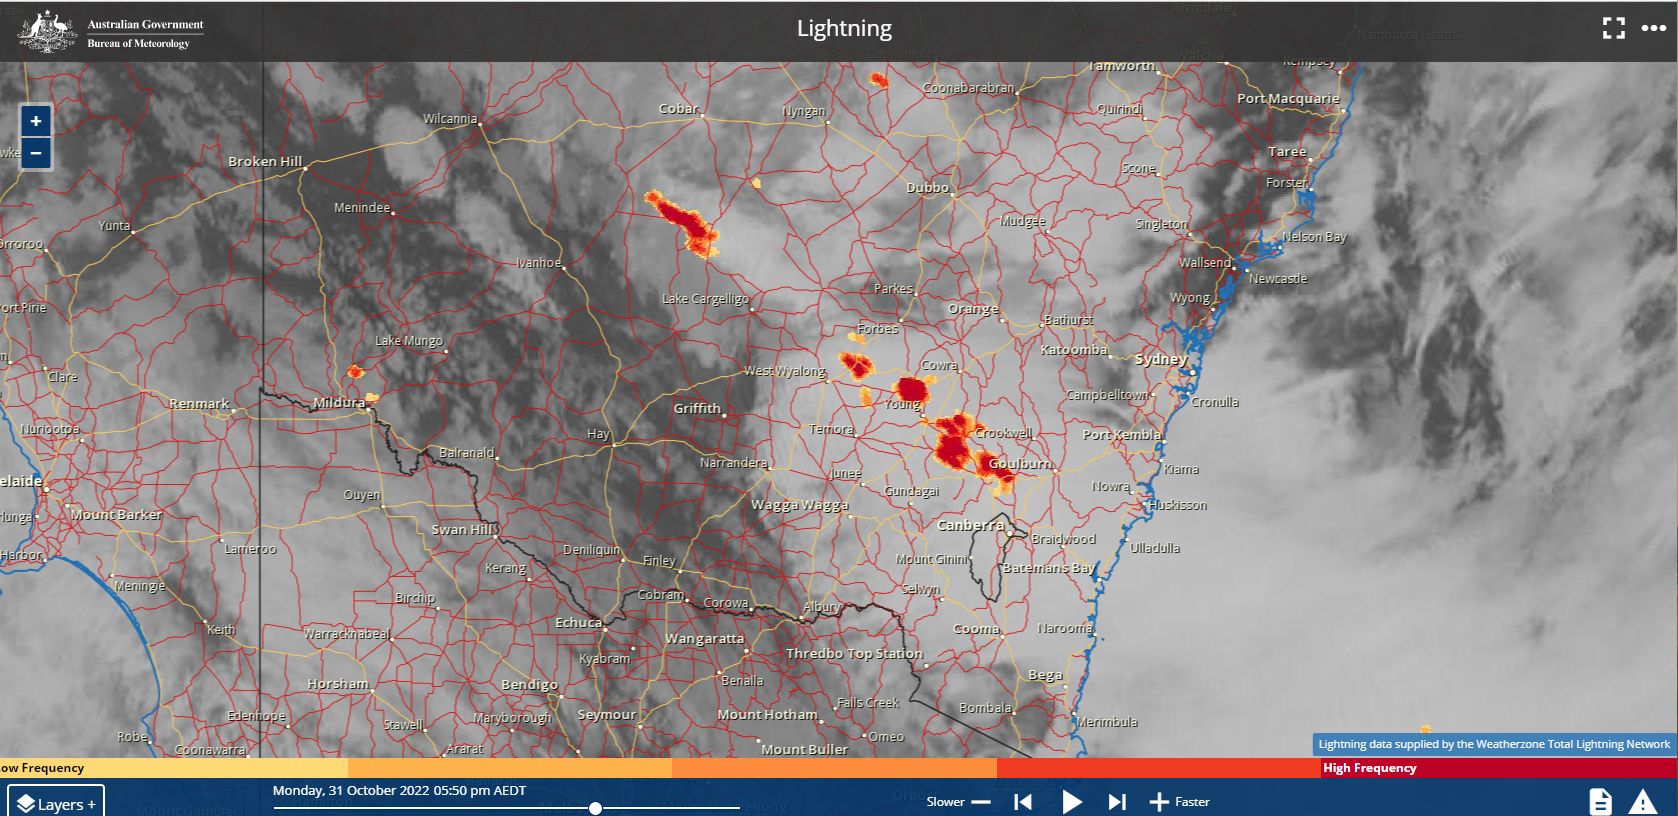Click the Newcastle city label
Viewport: 1678px width, 816px height.
click(1278, 278)
